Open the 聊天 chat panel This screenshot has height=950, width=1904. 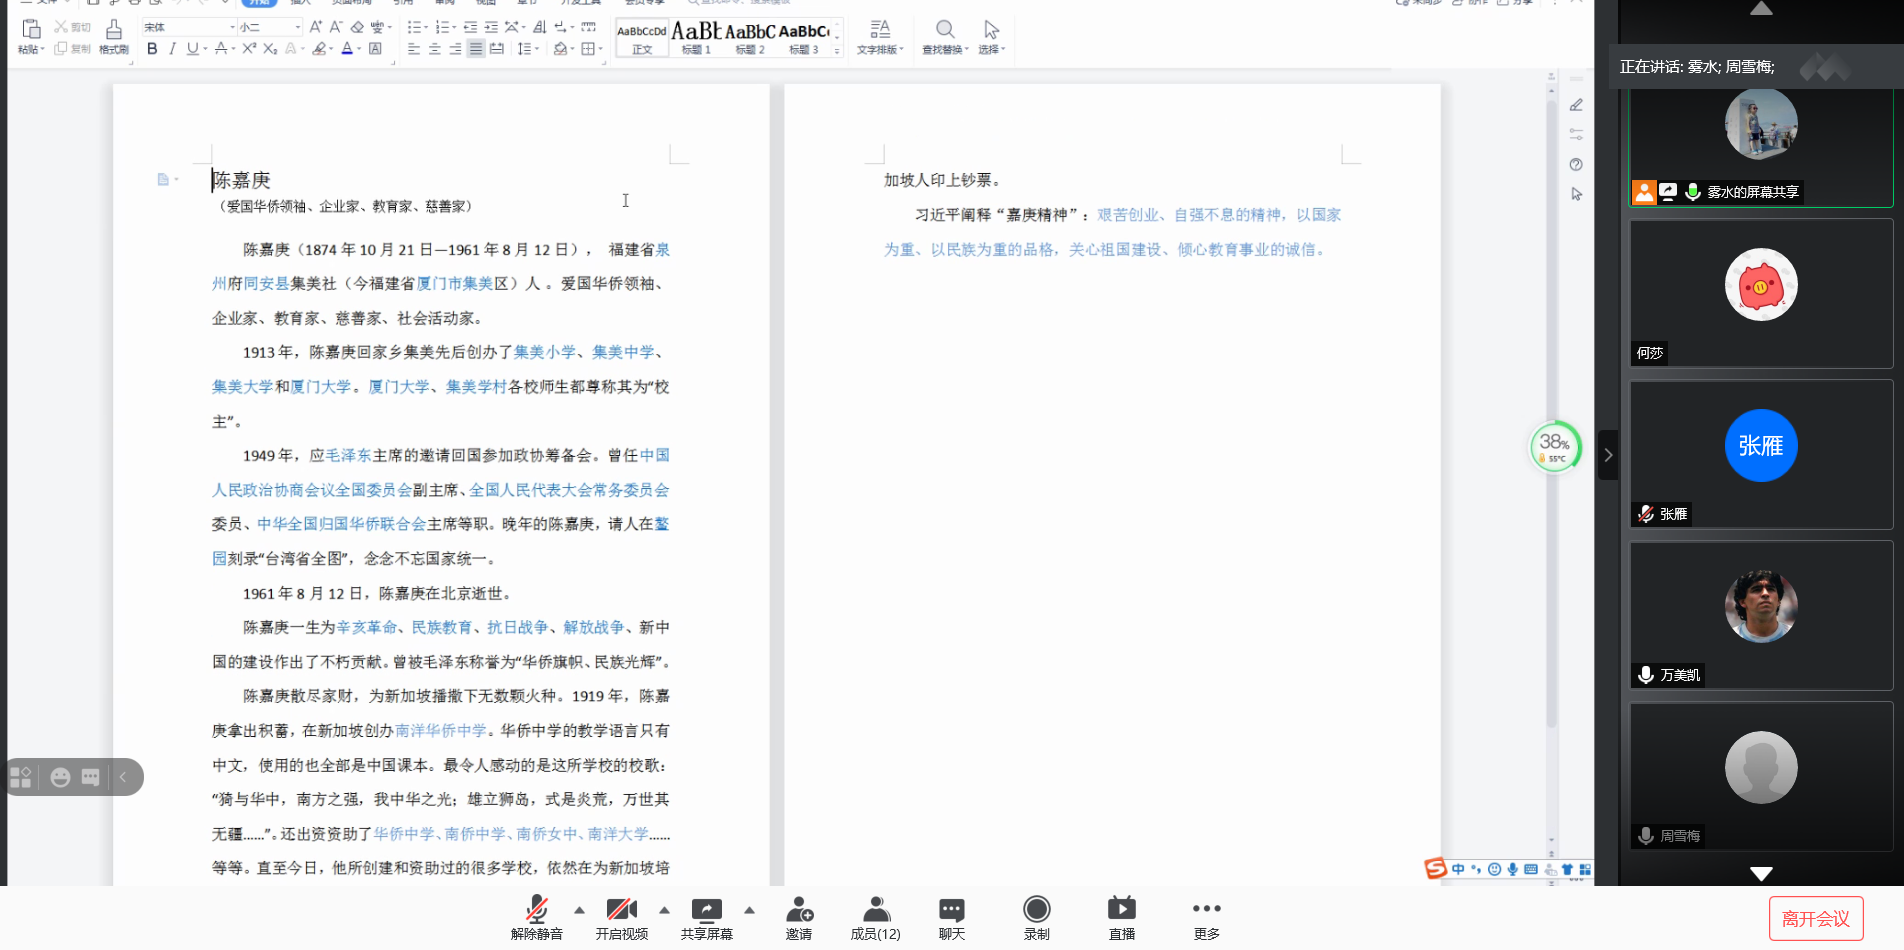click(x=951, y=917)
